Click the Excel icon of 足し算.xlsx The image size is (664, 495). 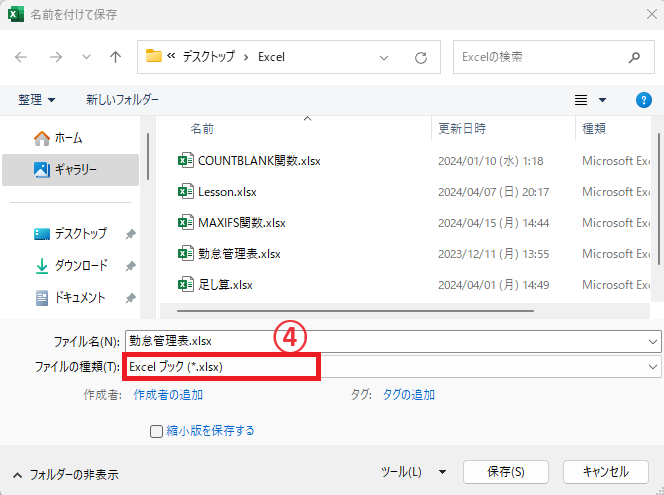click(x=185, y=284)
